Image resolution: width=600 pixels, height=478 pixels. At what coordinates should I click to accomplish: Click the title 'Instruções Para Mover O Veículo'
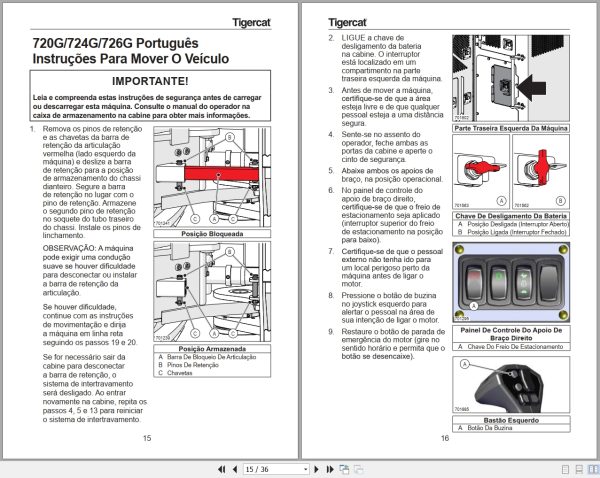click(x=131, y=59)
